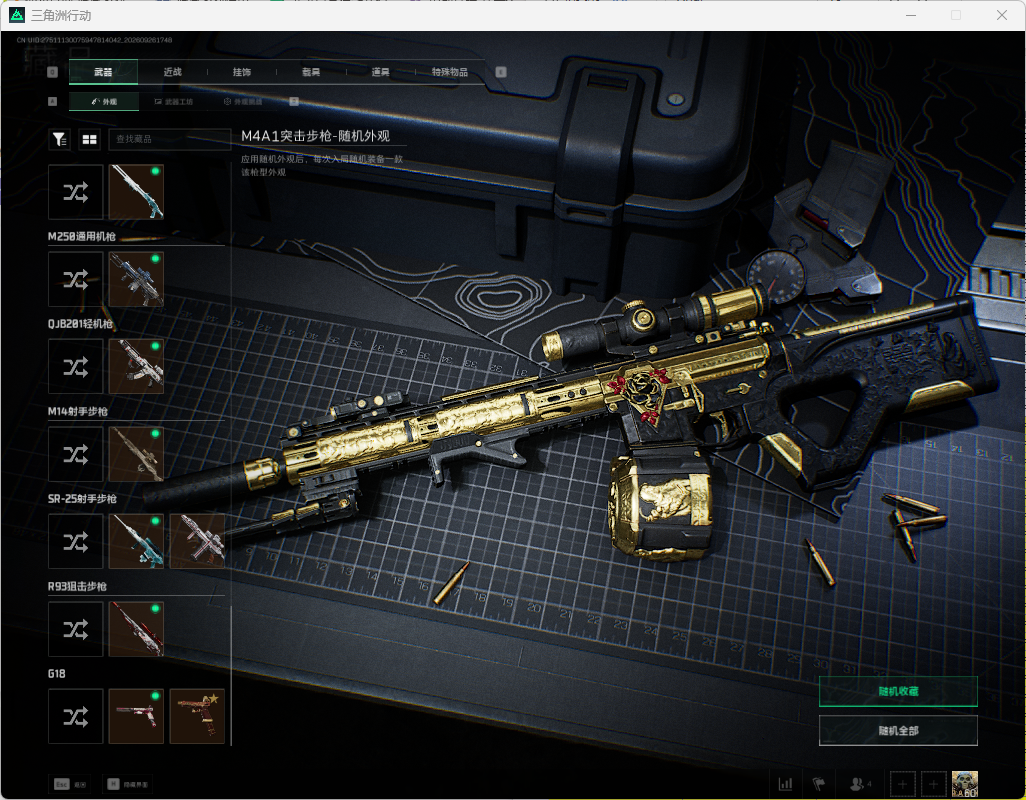Click the plus slot beside the friends icon
Image resolution: width=1026 pixels, height=800 pixels.
click(x=902, y=784)
